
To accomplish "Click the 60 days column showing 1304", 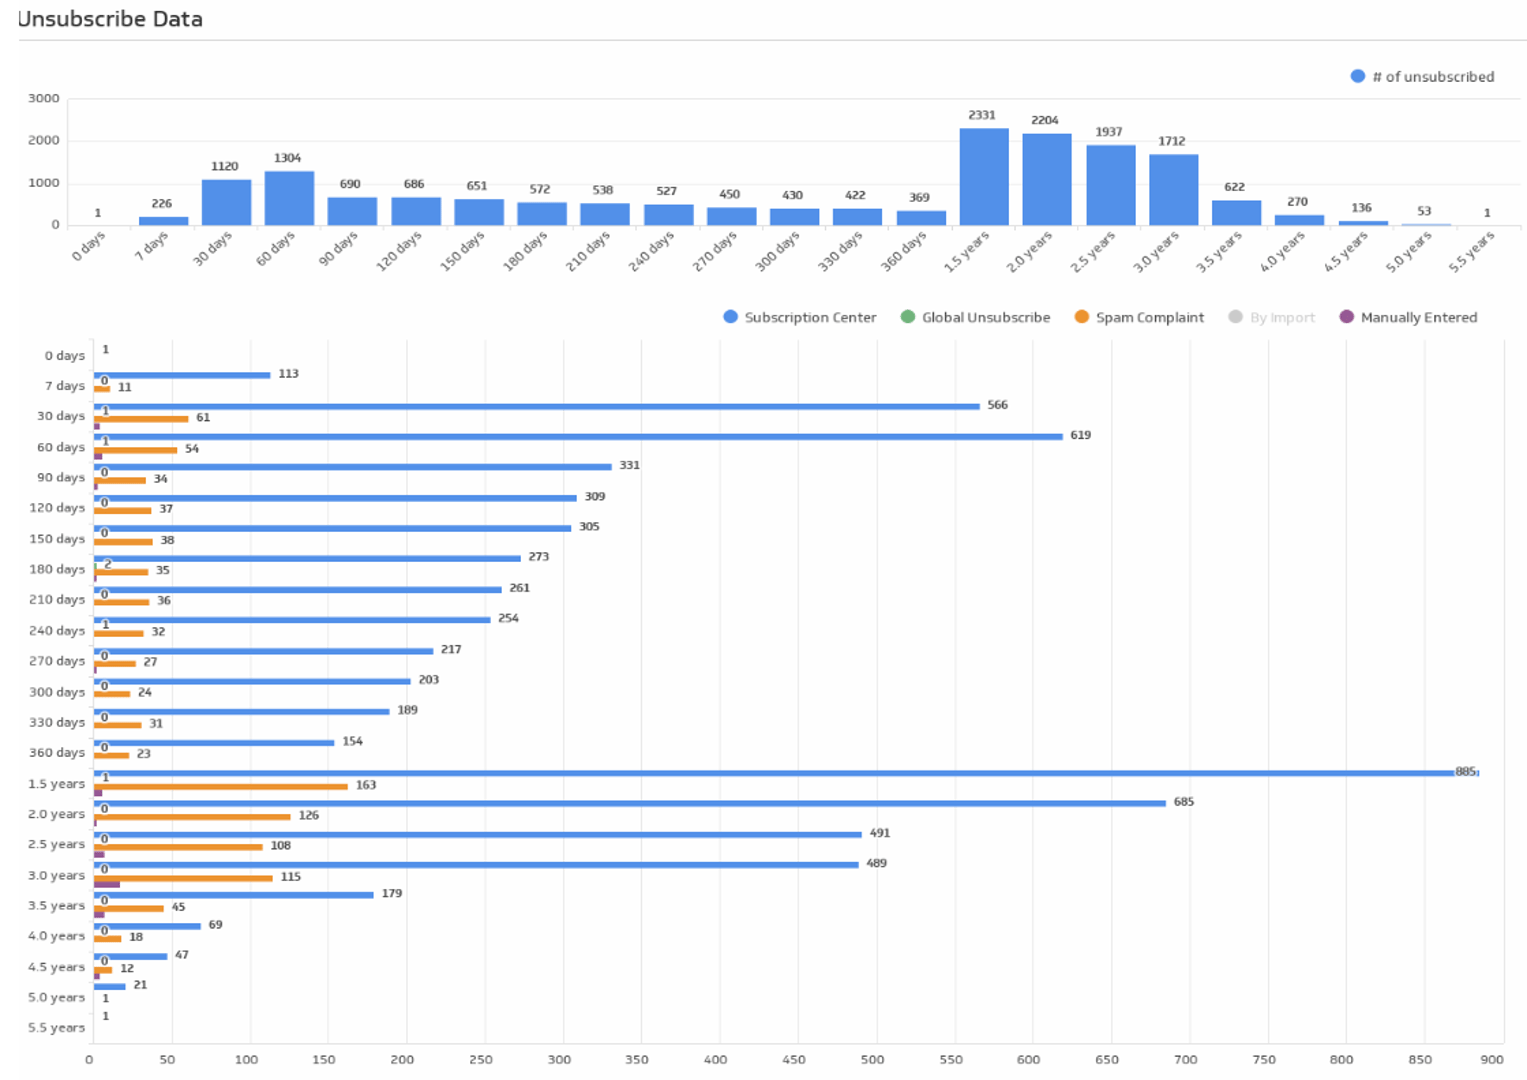I will [289, 198].
